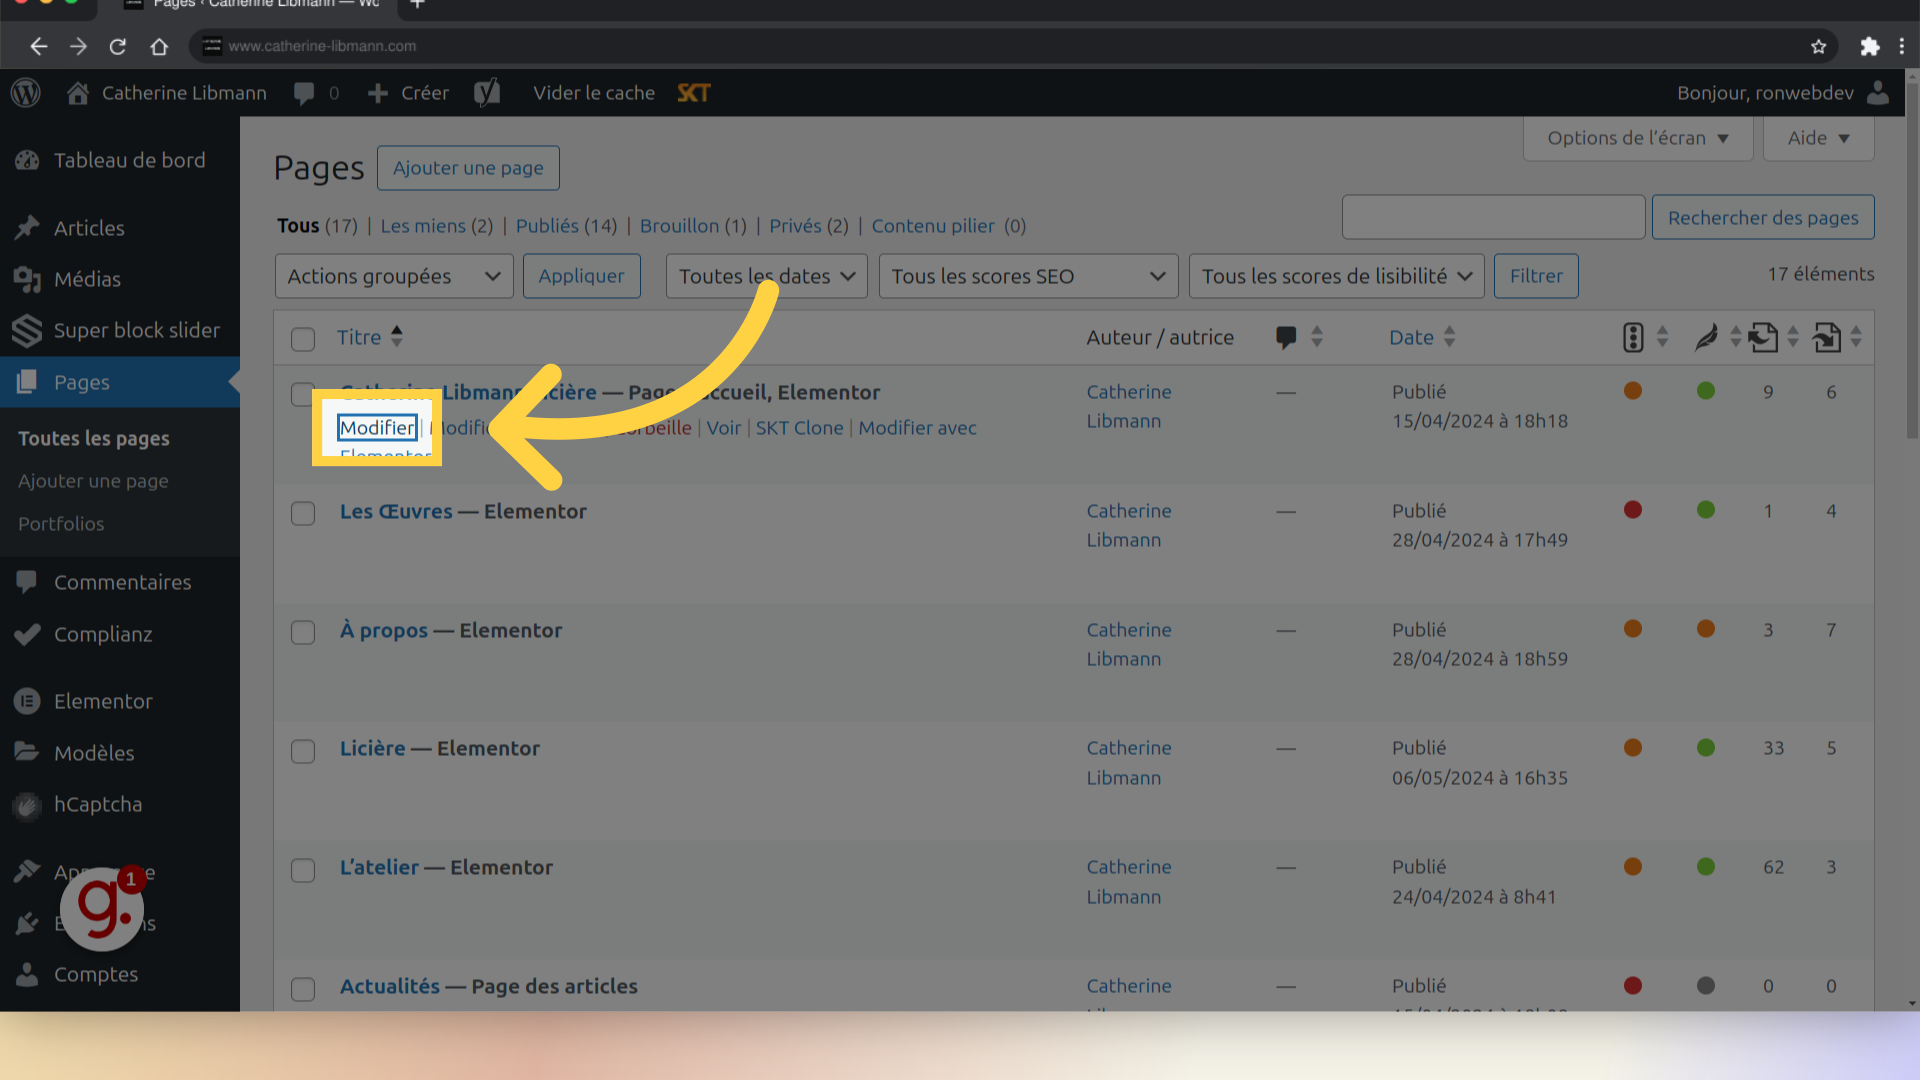Click Modifier link under the first page
1920x1080 pixels.
(x=377, y=428)
